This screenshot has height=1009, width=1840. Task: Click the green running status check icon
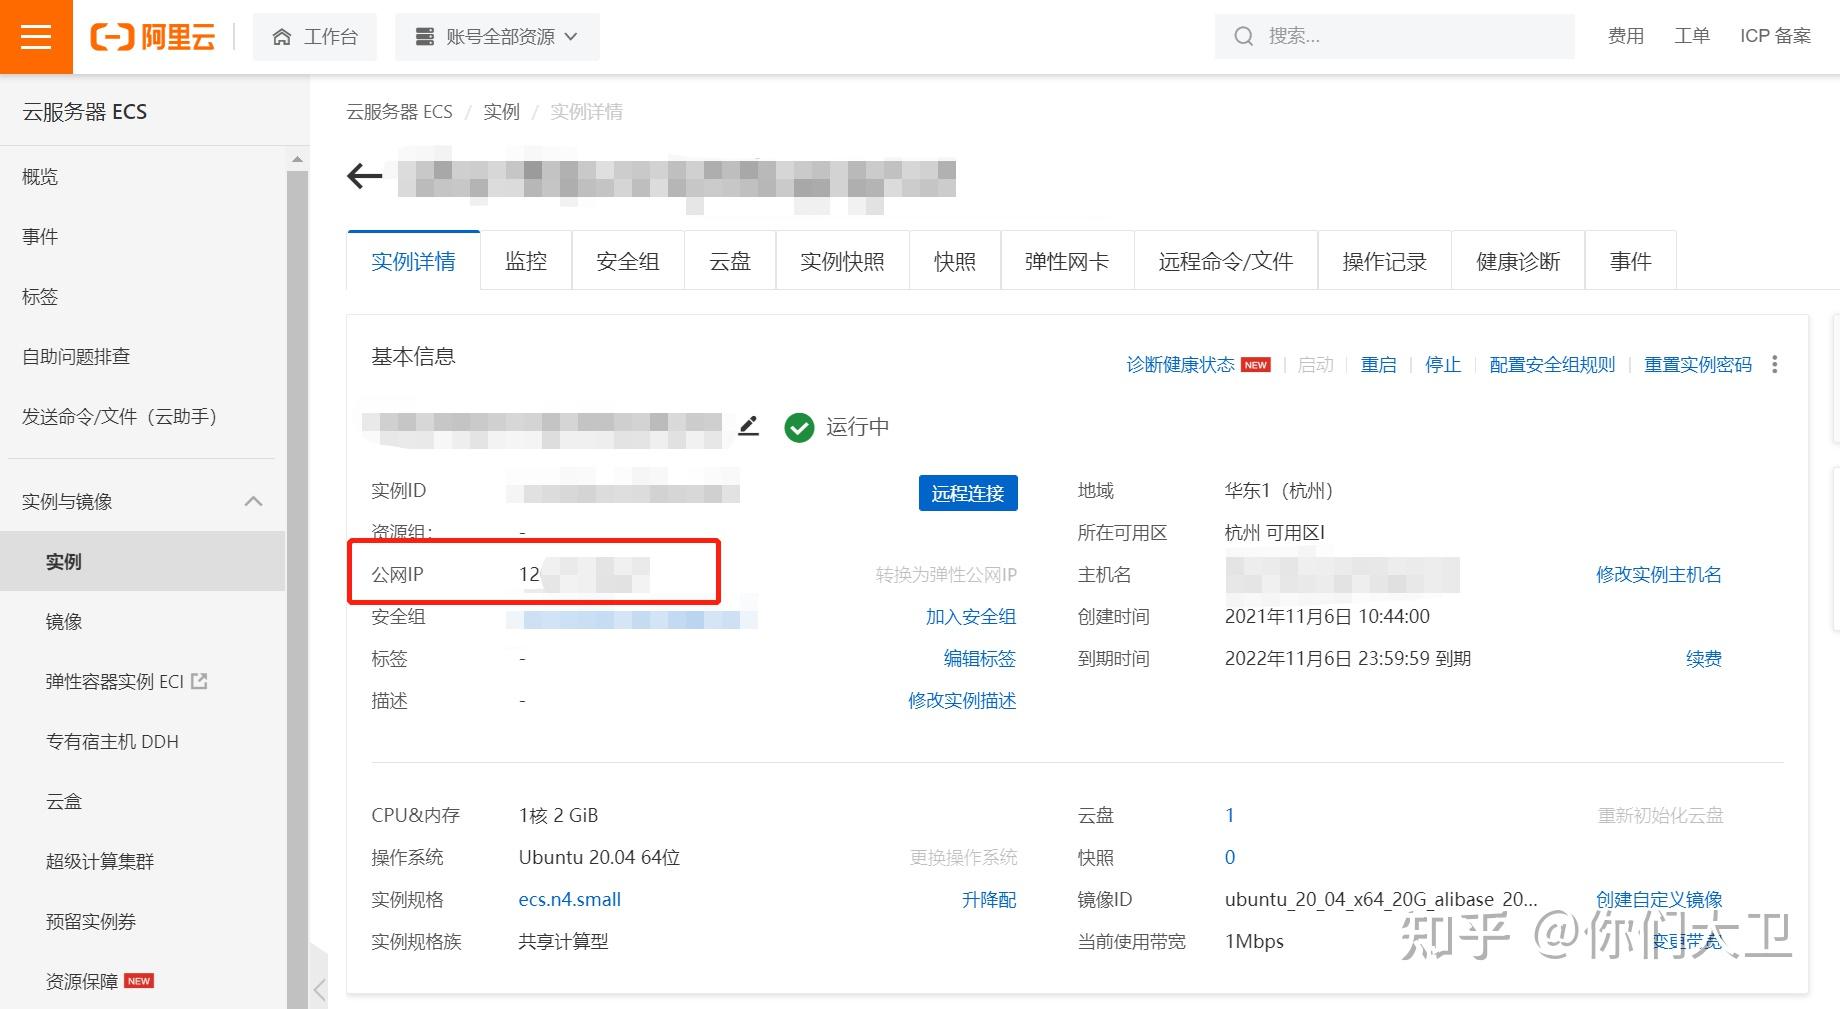799,427
